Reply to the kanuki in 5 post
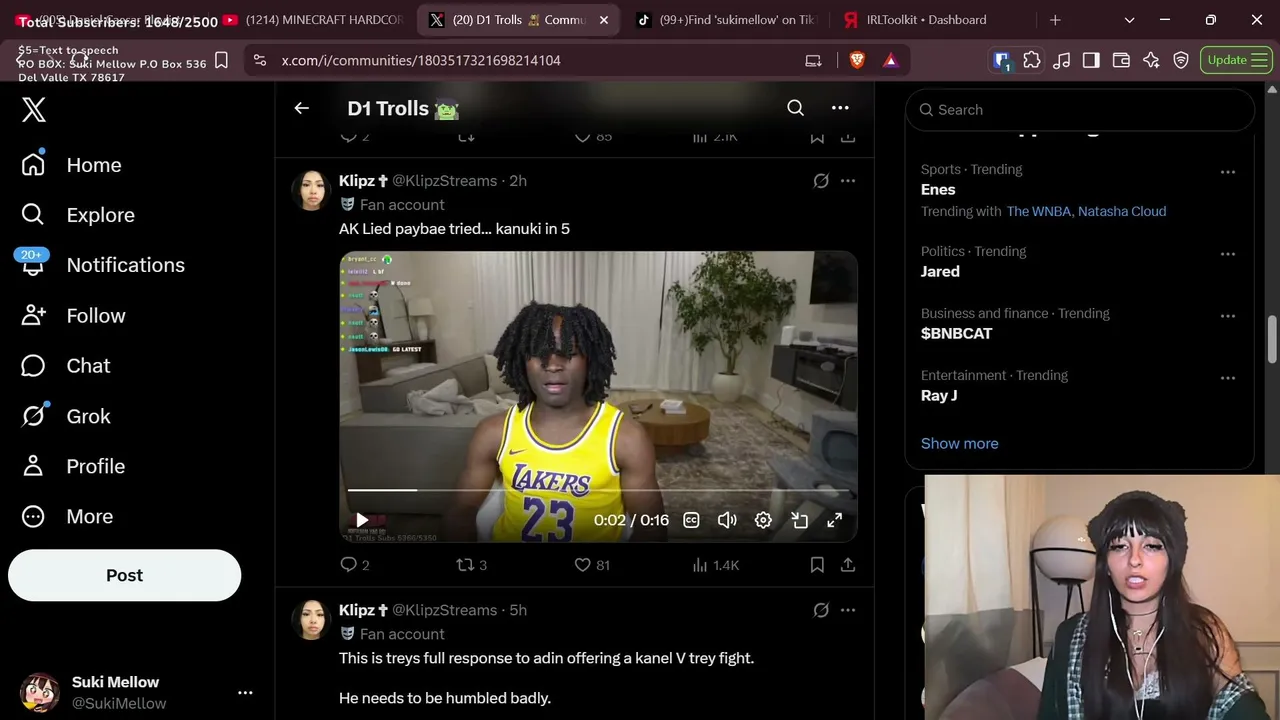 click(x=355, y=565)
